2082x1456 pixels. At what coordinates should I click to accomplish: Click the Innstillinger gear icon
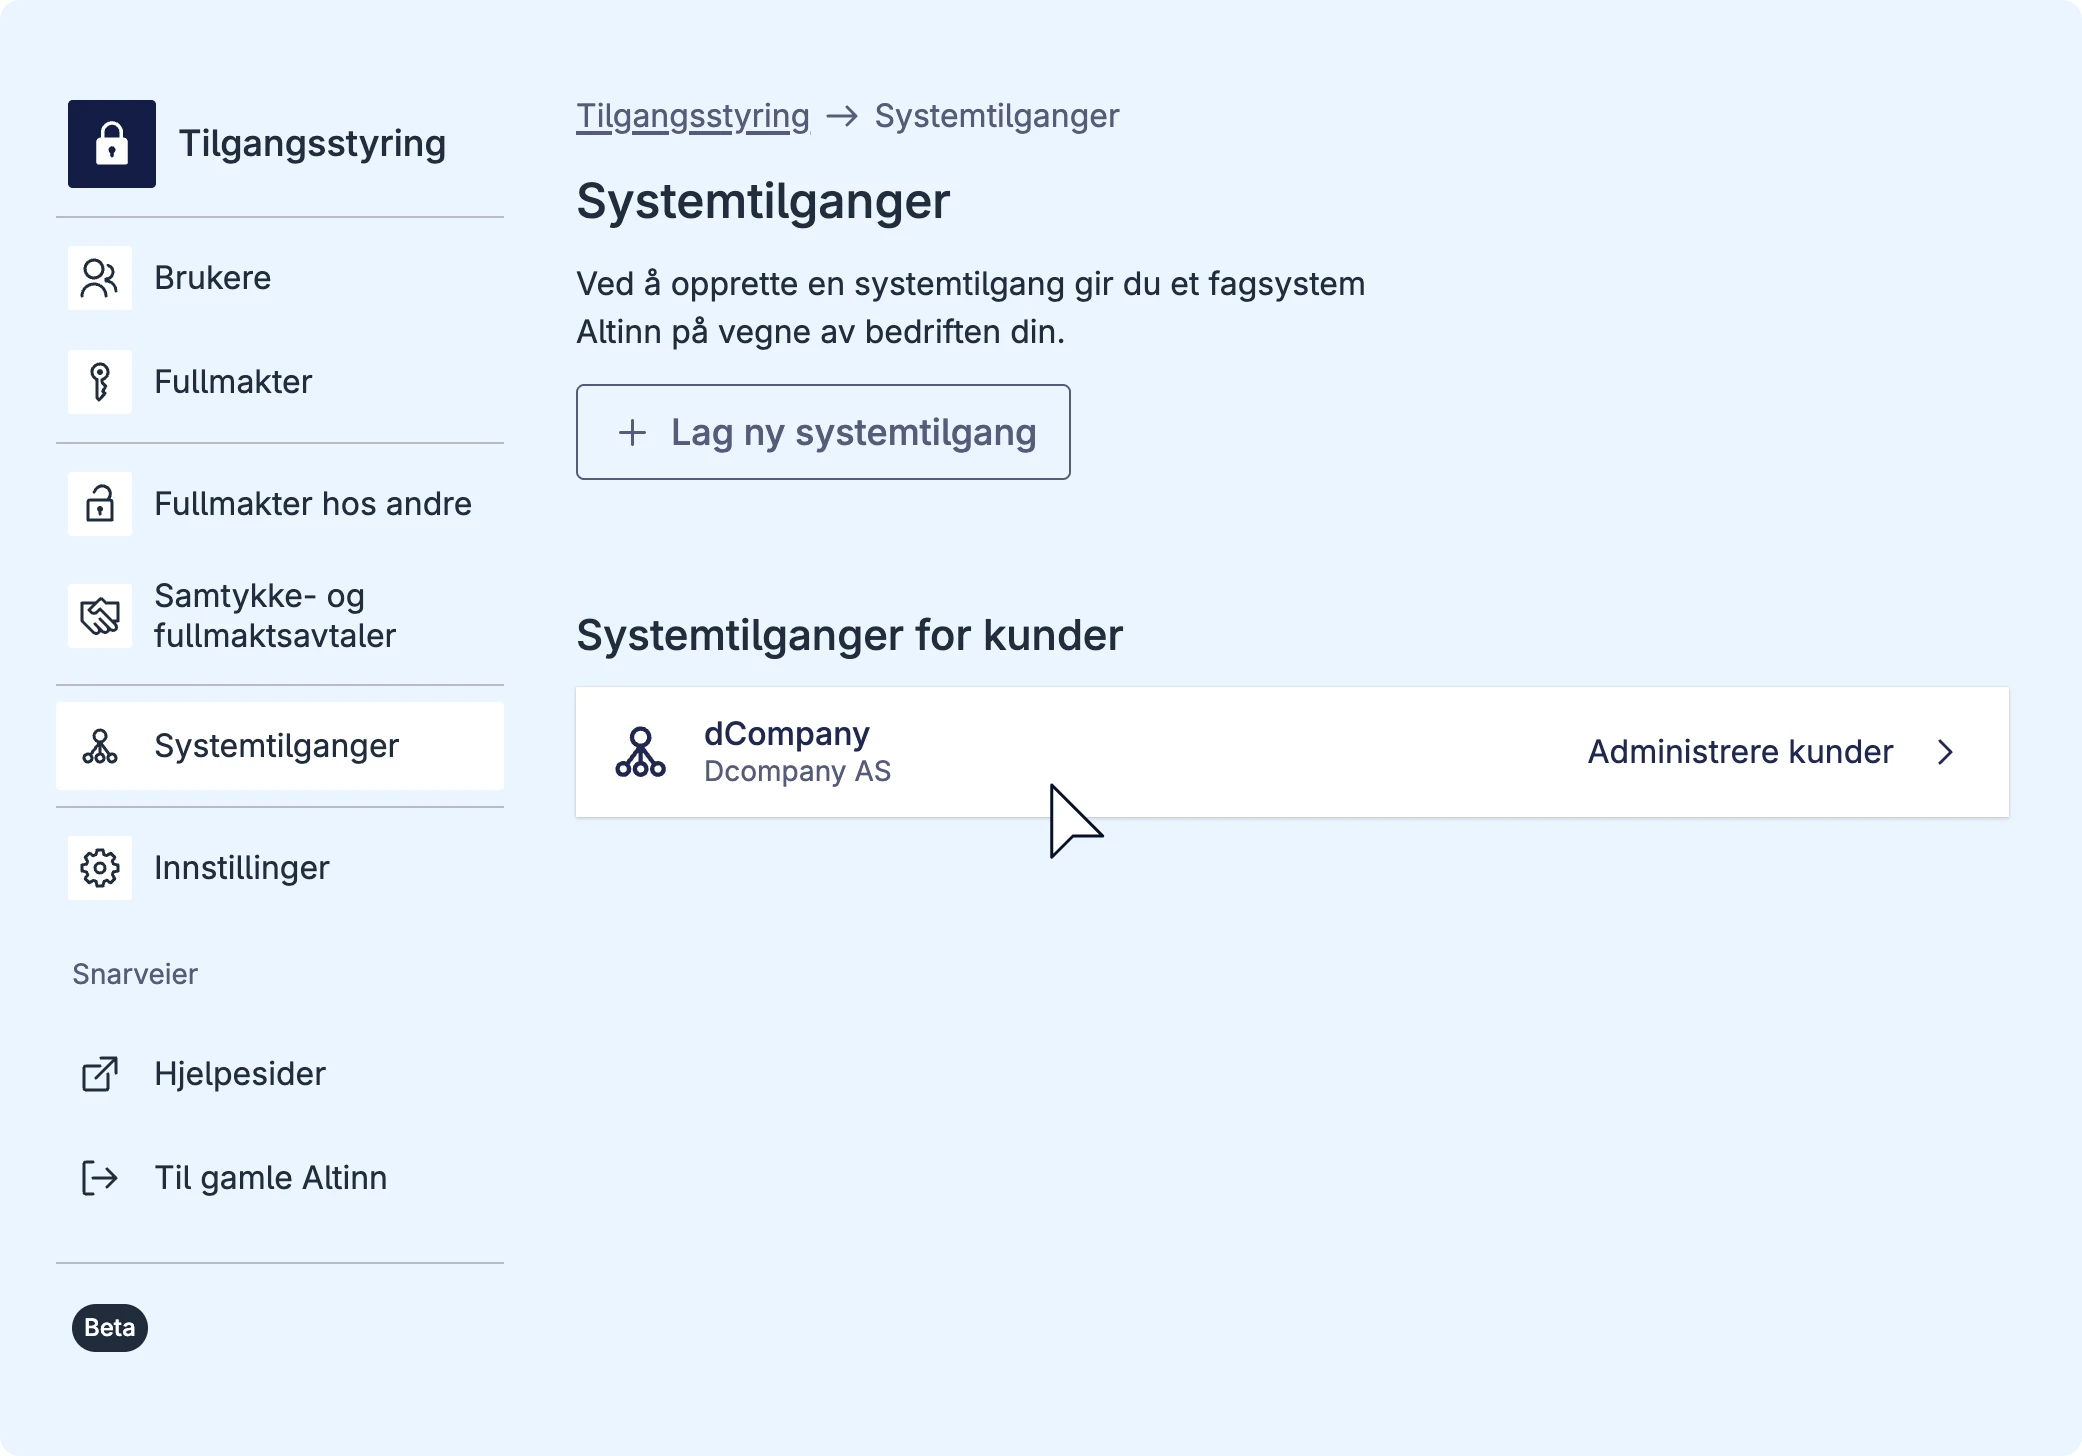click(x=100, y=868)
